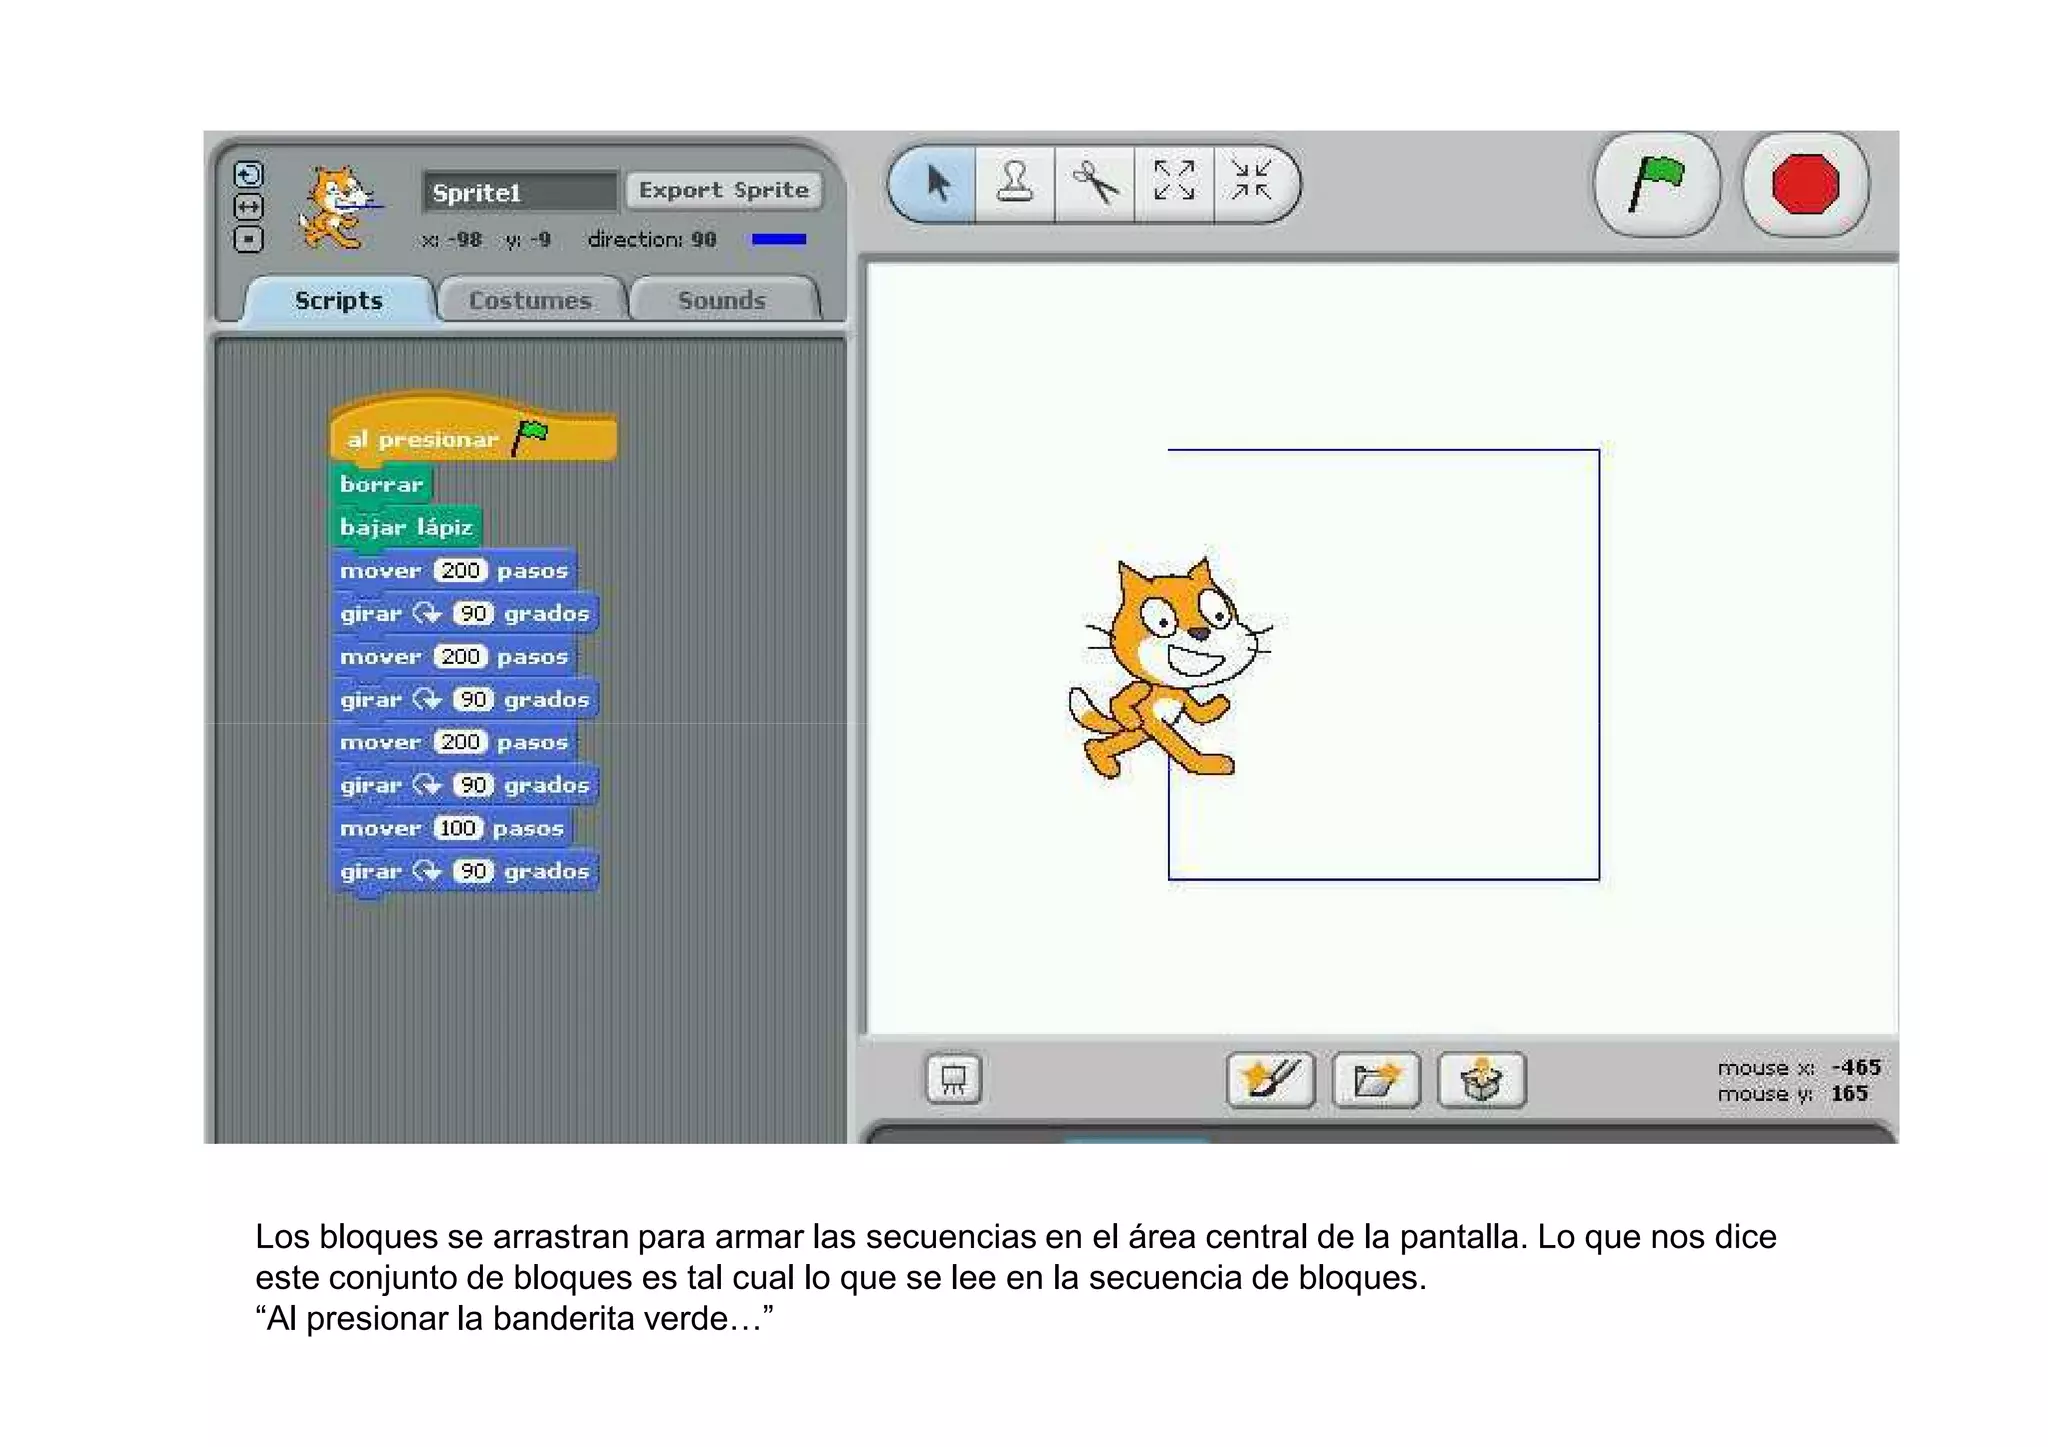
Task: Open choose sprite from file folder button
Action: [1376, 1080]
